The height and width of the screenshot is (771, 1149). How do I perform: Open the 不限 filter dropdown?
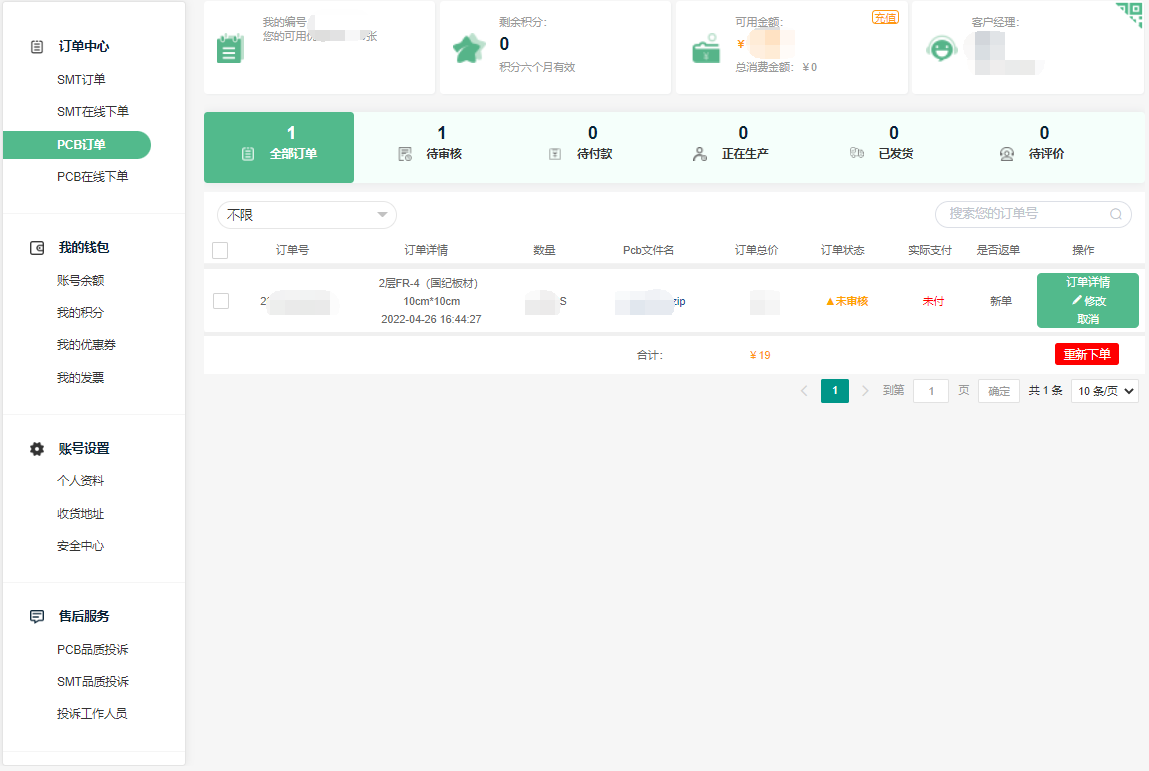[x=306, y=215]
